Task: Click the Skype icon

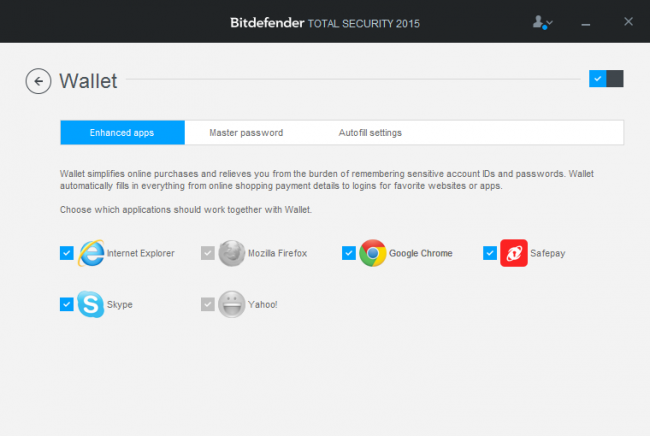Action: click(91, 304)
